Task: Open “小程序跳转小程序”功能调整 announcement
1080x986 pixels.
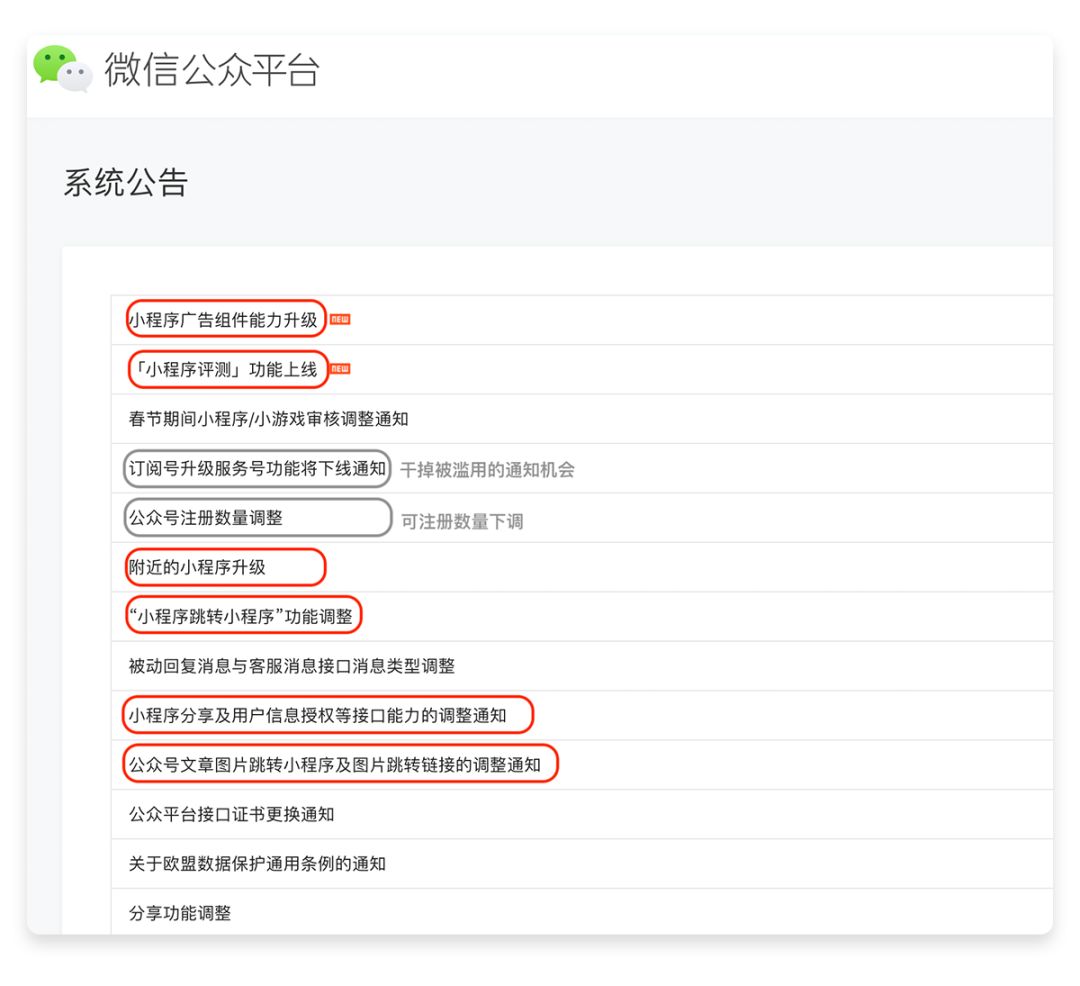Action: tap(240, 616)
